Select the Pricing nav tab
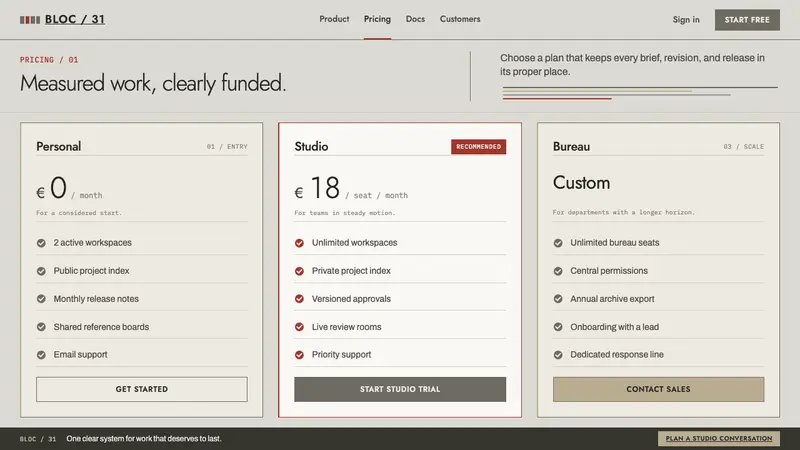The height and width of the screenshot is (450, 800). point(377,19)
